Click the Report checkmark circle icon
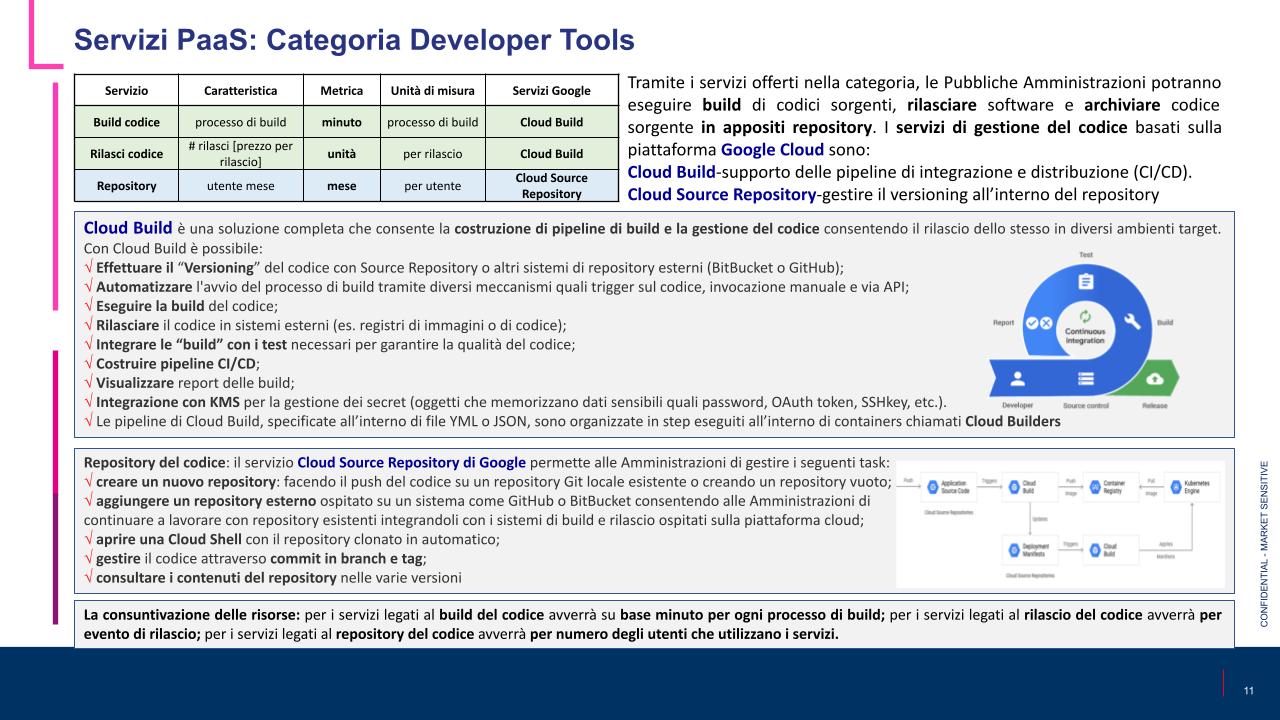Image resolution: width=1280 pixels, height=720 pixels. pyautogui.click(x=1032, y=323)
